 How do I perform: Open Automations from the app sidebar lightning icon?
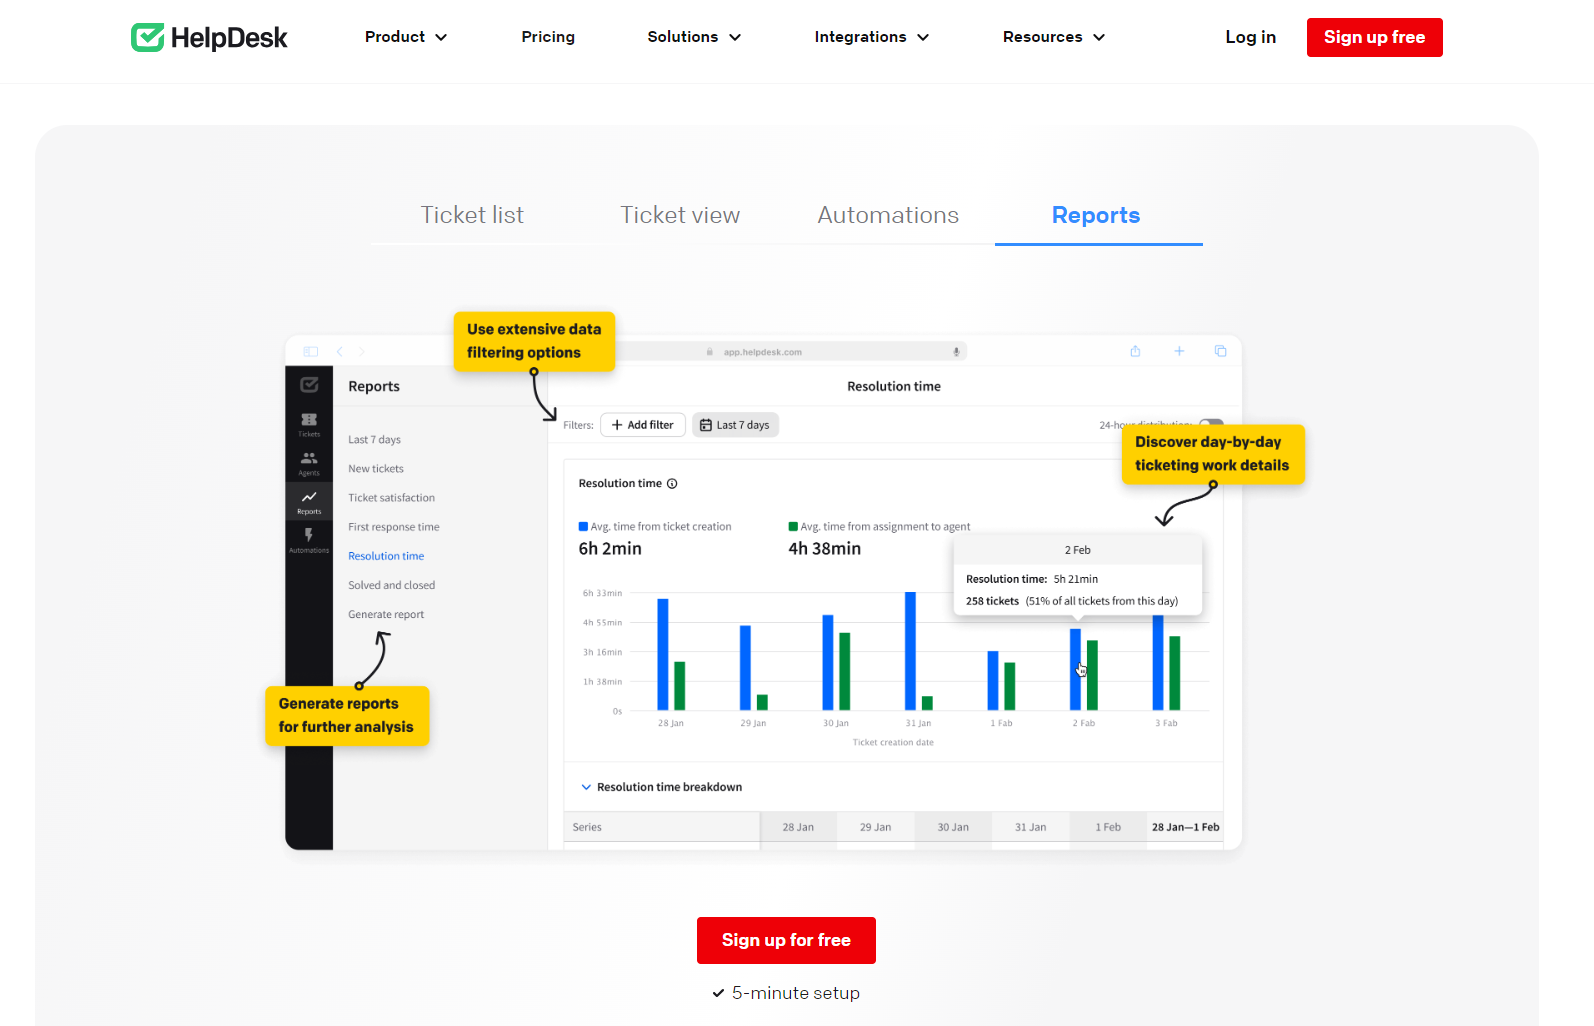pyautogui.click(x=309, y=540)
